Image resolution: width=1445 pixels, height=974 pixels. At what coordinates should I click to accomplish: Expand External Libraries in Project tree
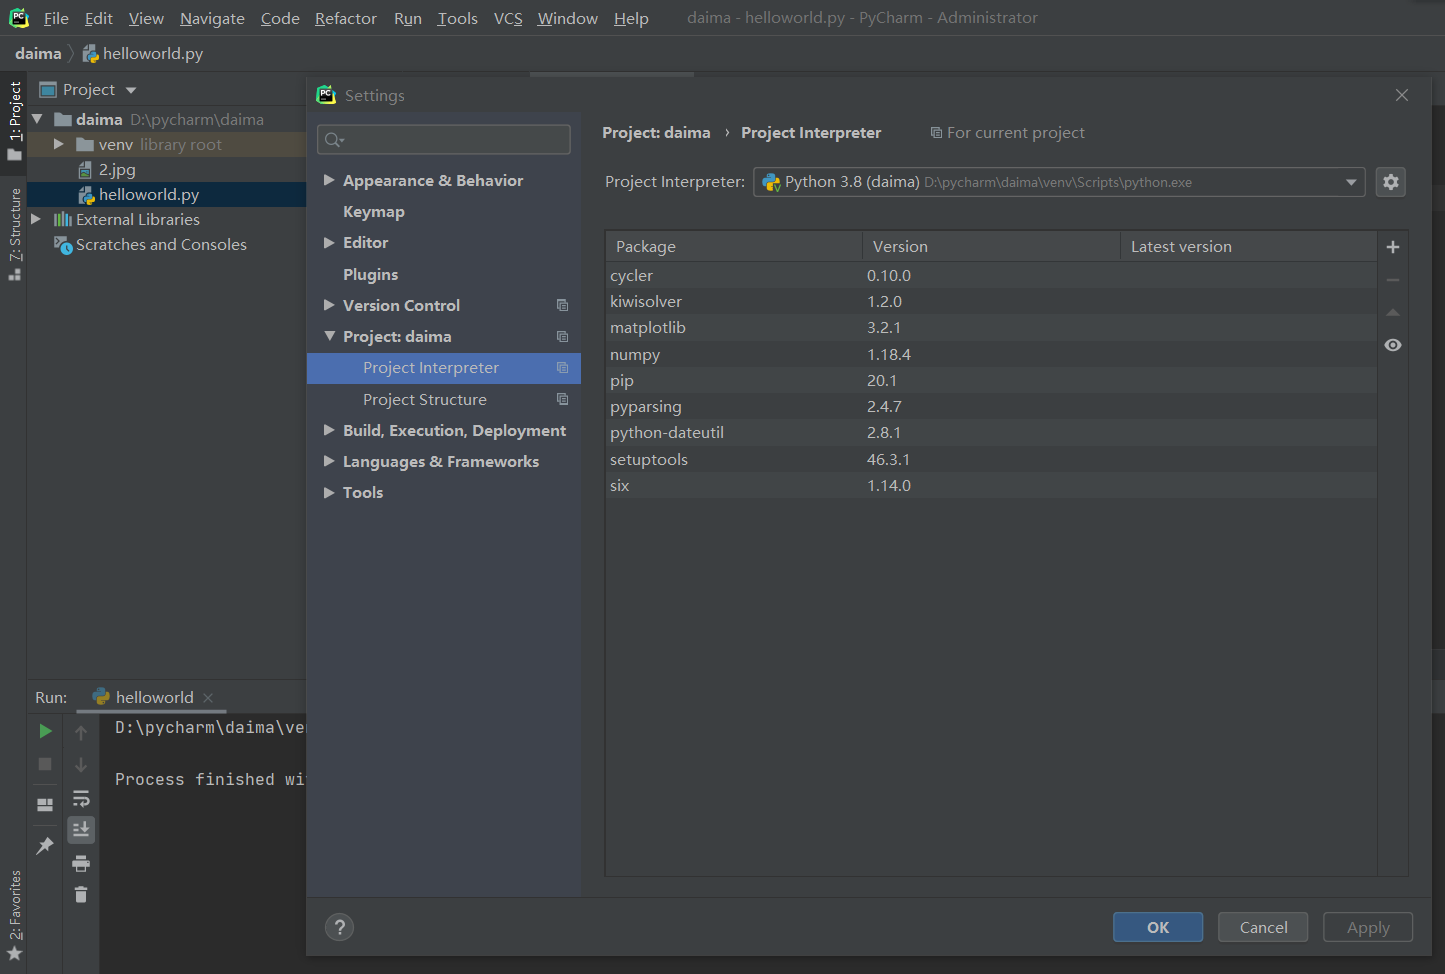36,219
